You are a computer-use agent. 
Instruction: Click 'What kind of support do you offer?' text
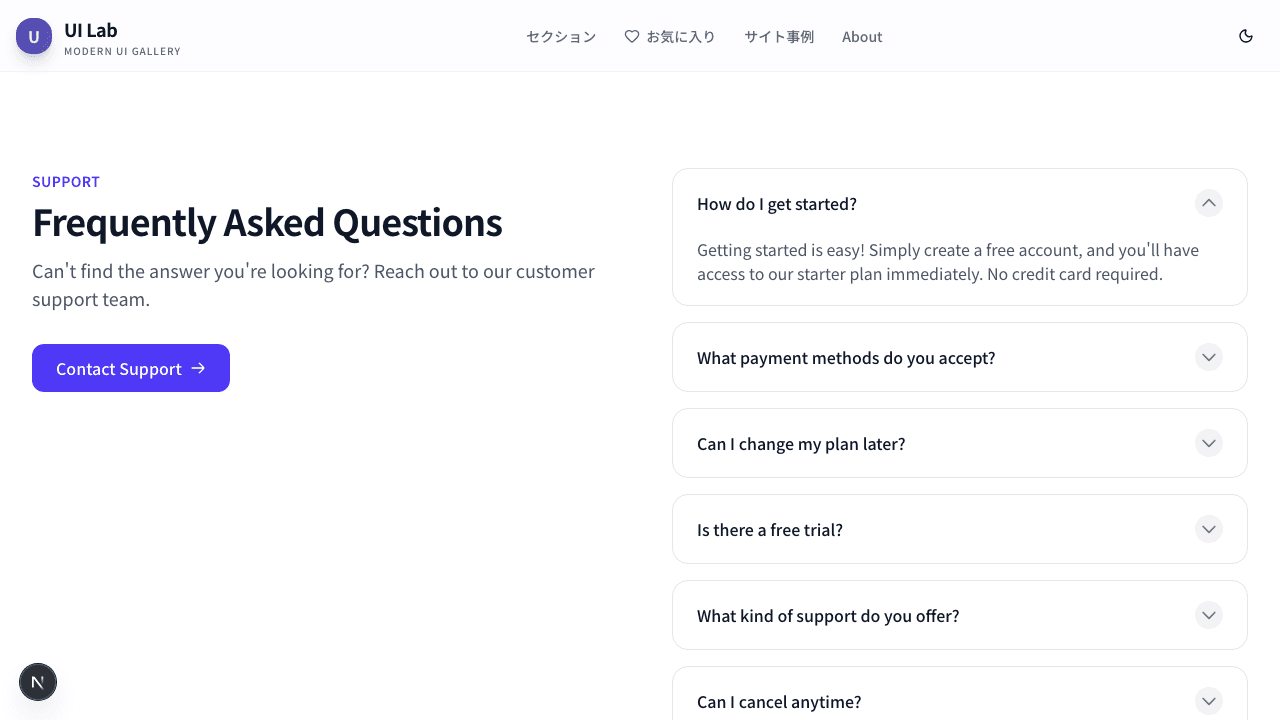[828, 616]
